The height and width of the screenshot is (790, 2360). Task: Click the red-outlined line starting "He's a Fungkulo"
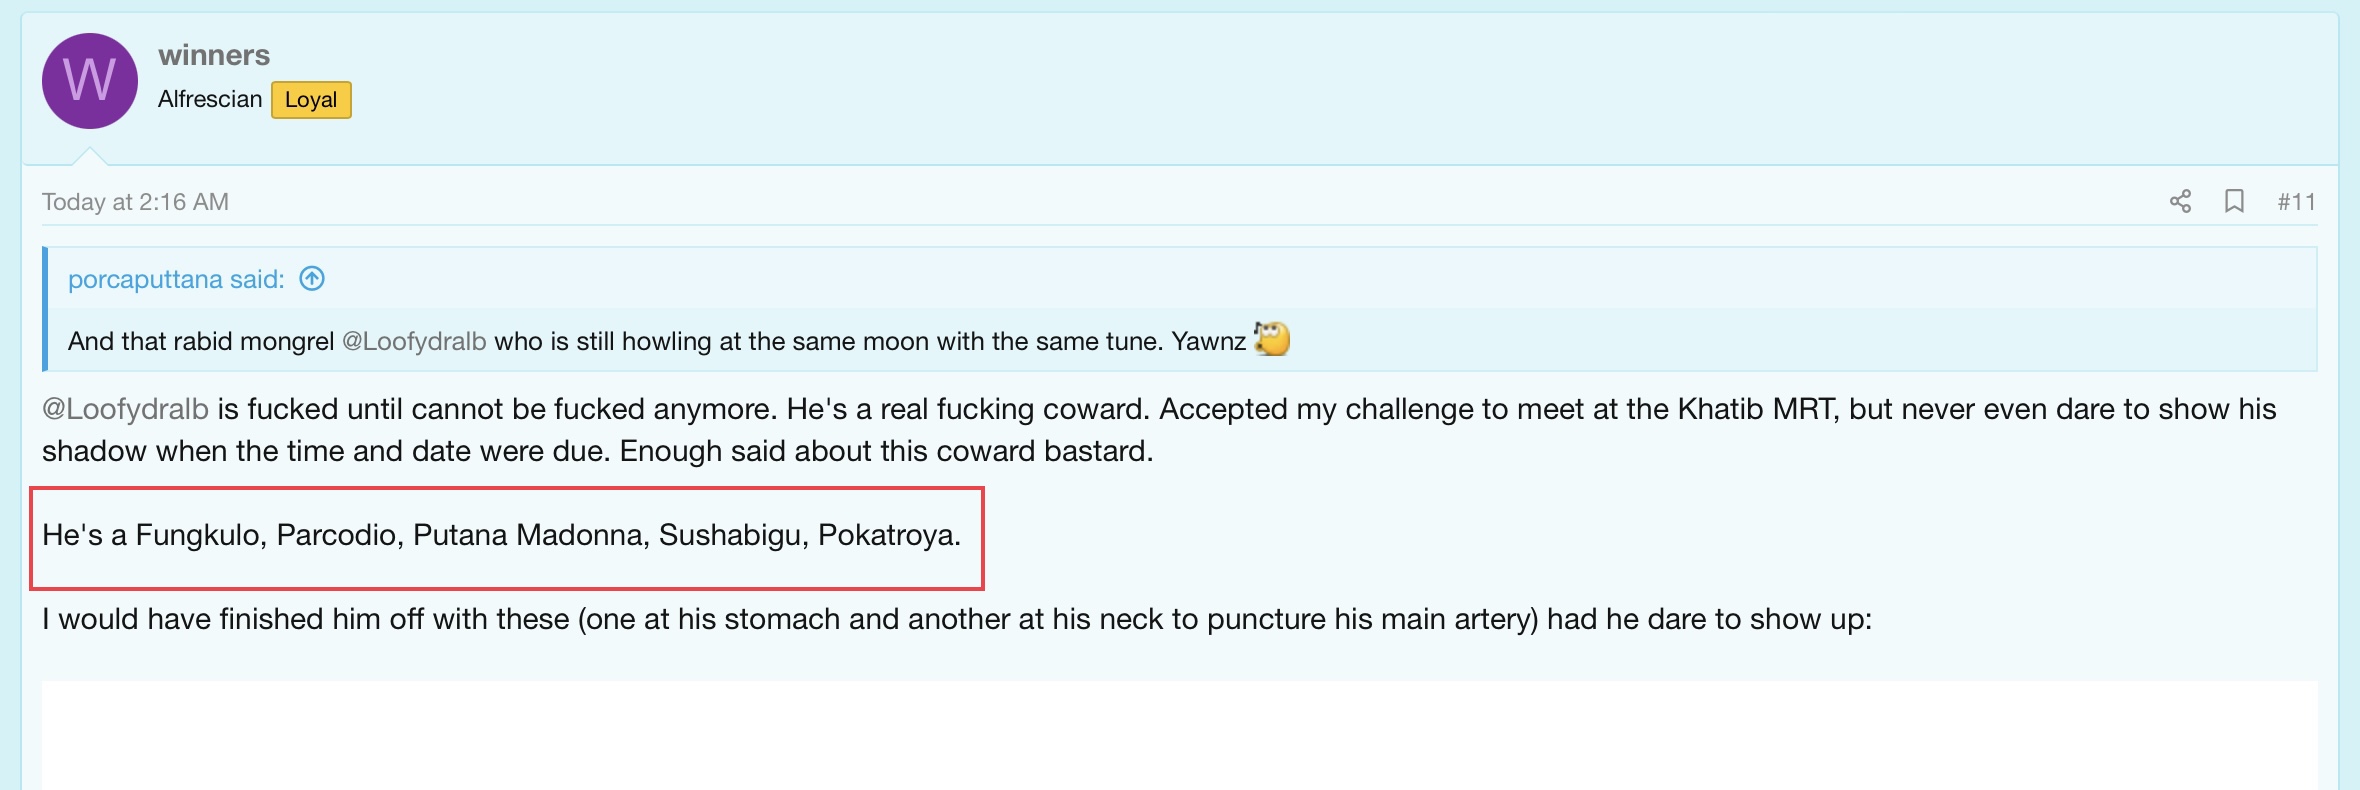501,535
